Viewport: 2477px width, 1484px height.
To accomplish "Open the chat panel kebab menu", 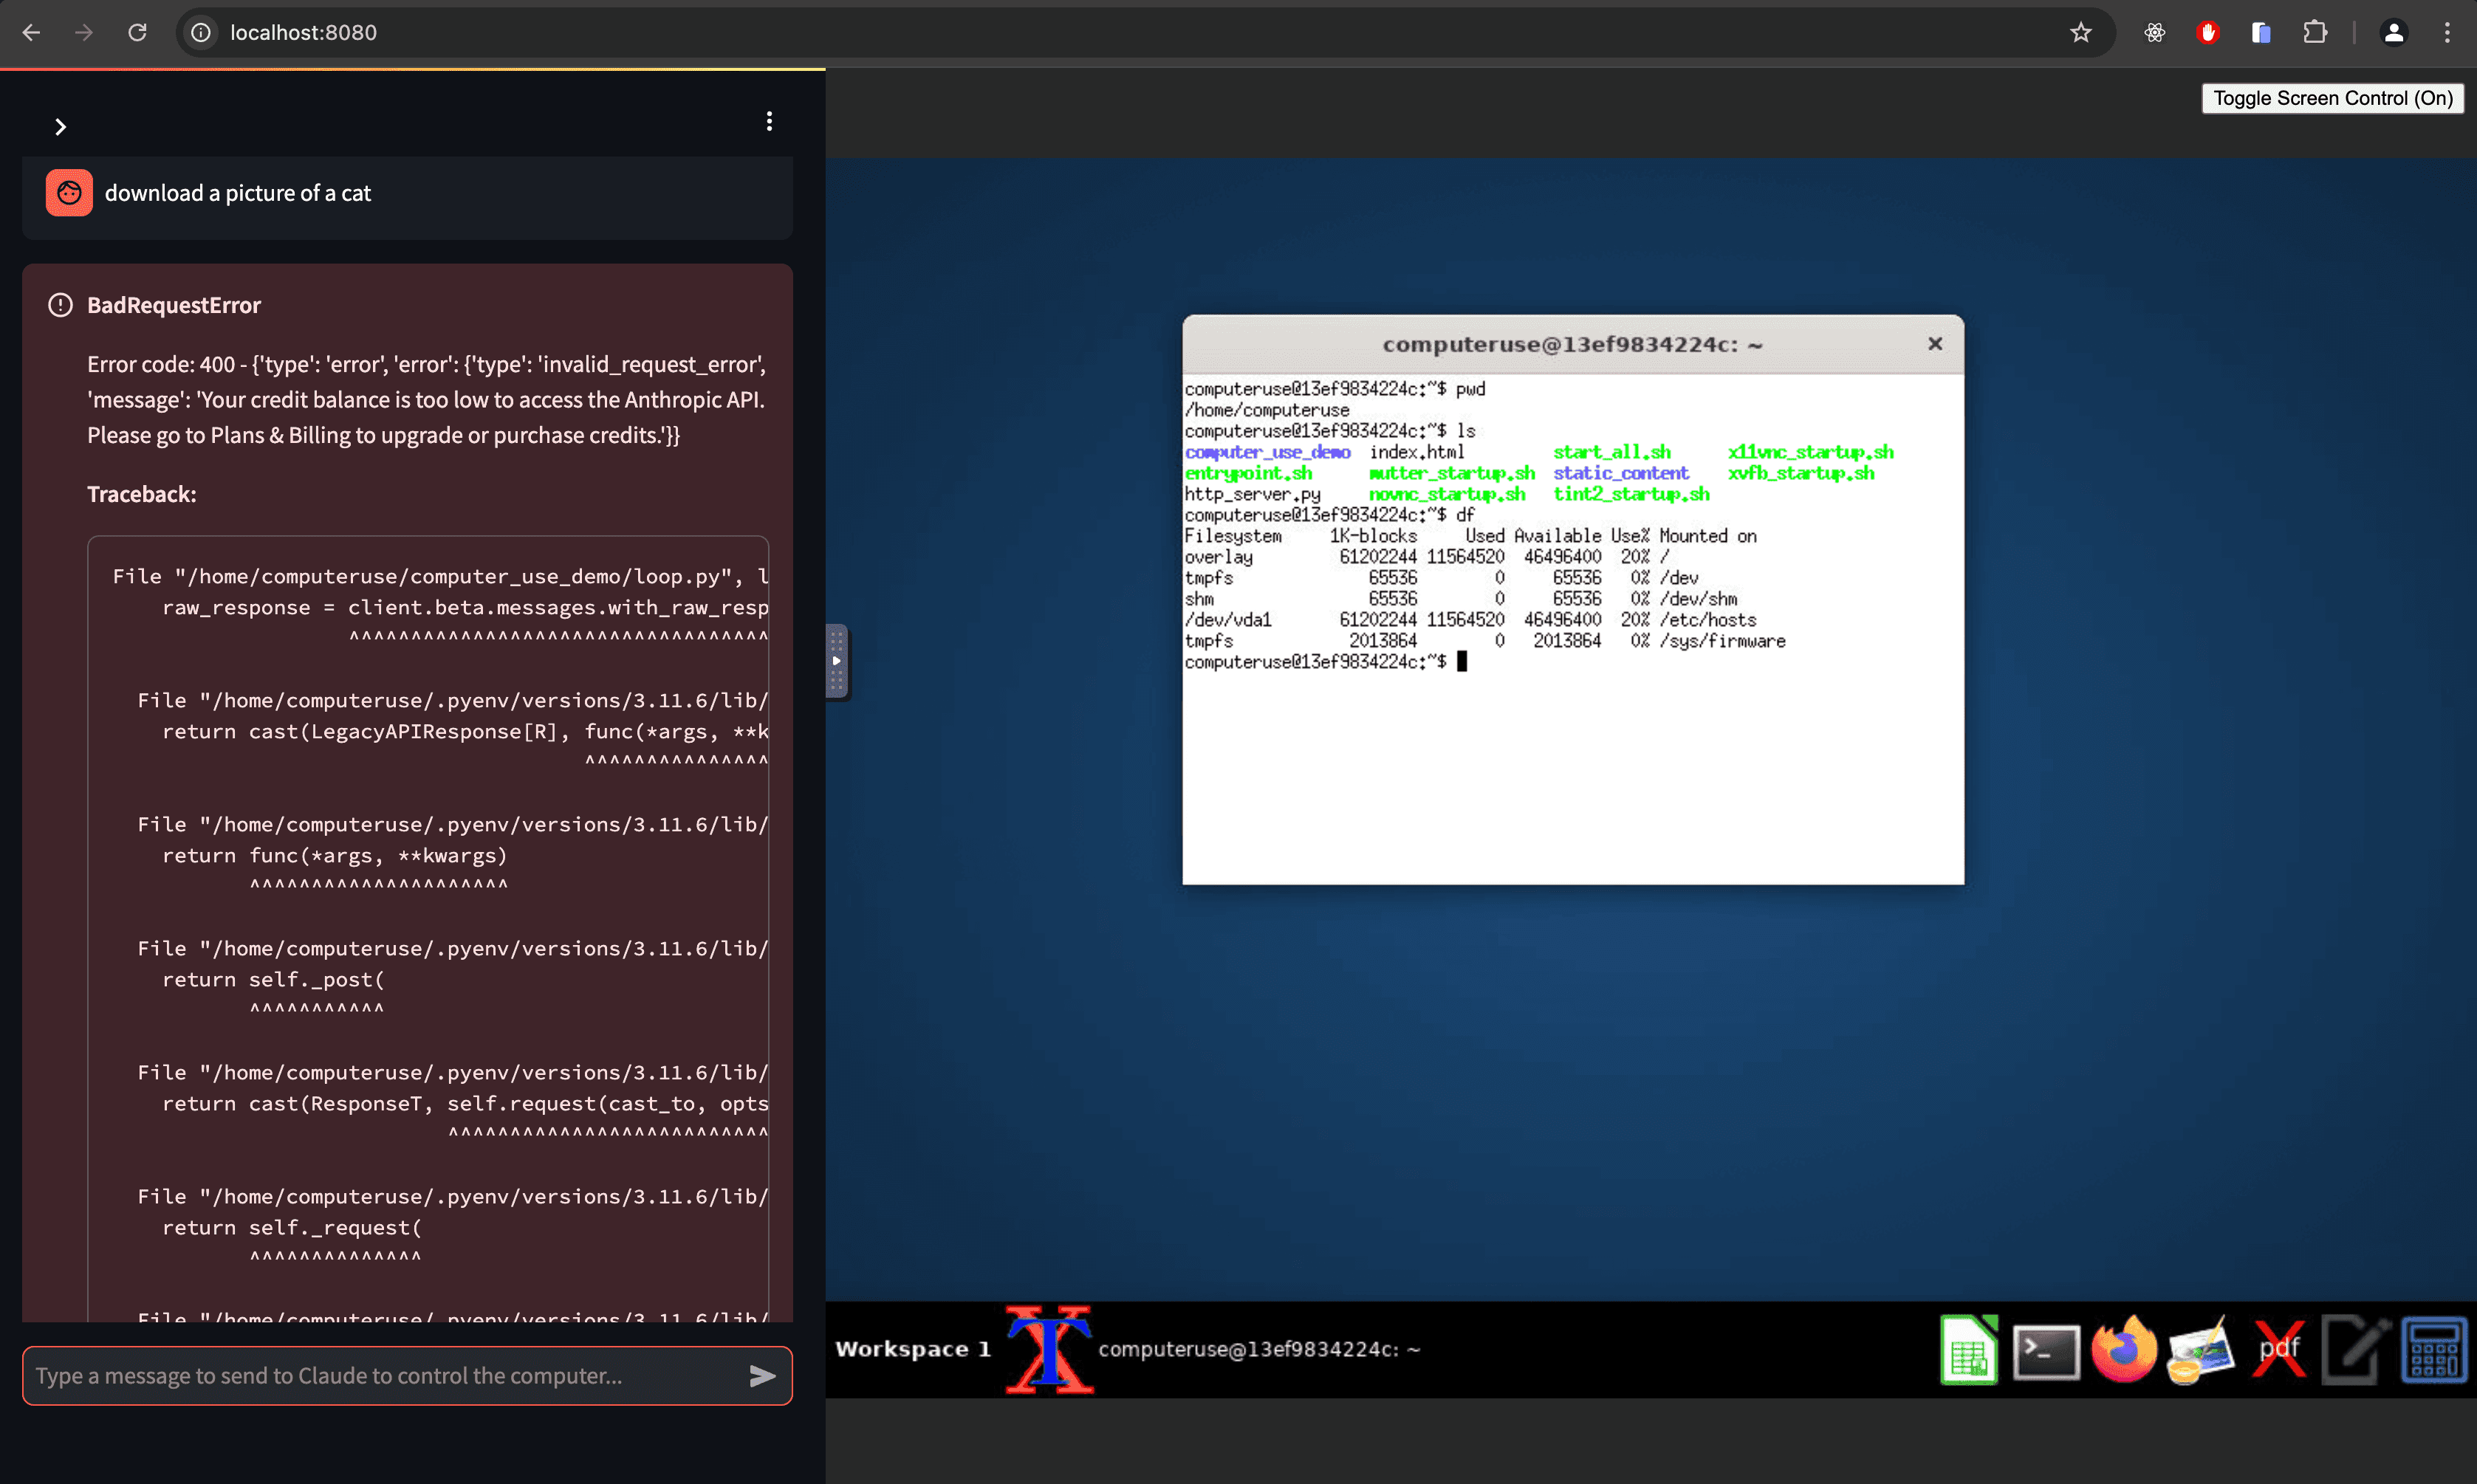I will pyautogui.click(x=768, y=121).
